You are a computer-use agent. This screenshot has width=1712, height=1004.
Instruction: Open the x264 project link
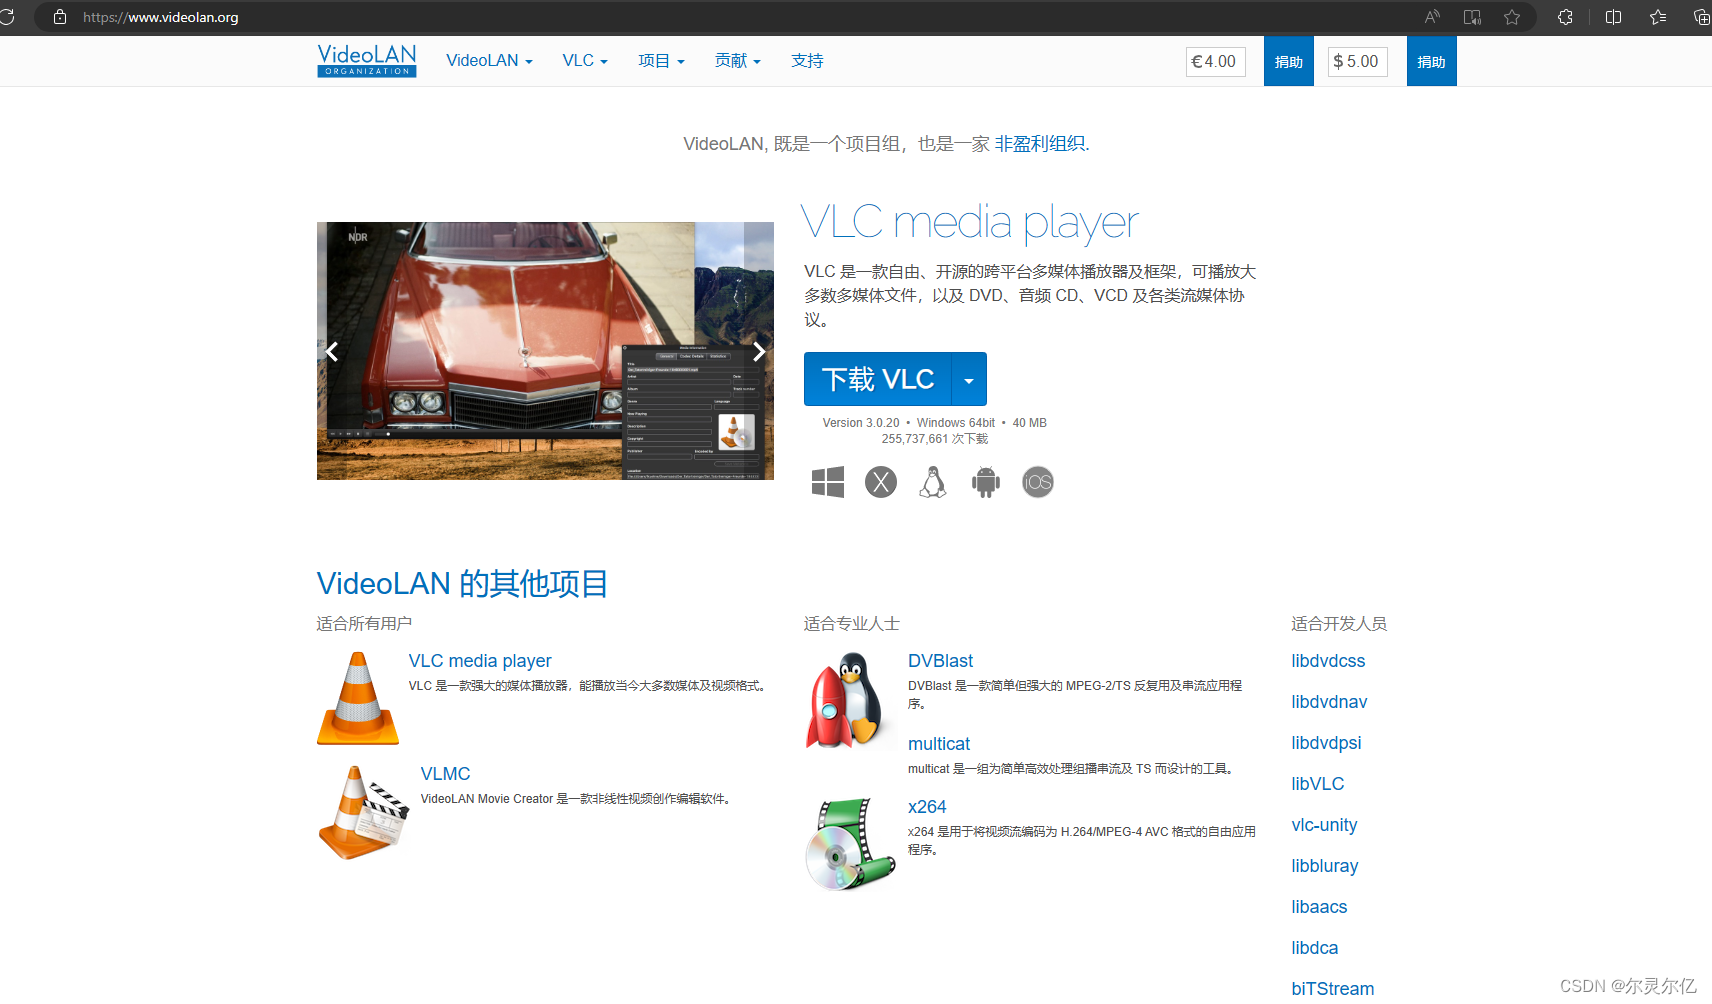point(927,807)
